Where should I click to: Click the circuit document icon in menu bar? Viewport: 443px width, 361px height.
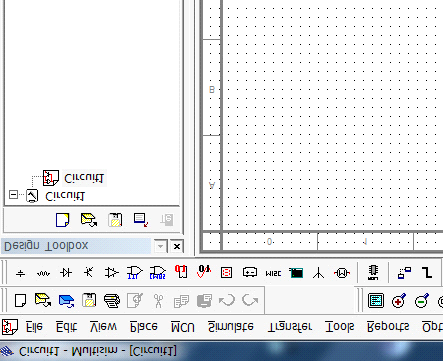[x=10, y=327]
